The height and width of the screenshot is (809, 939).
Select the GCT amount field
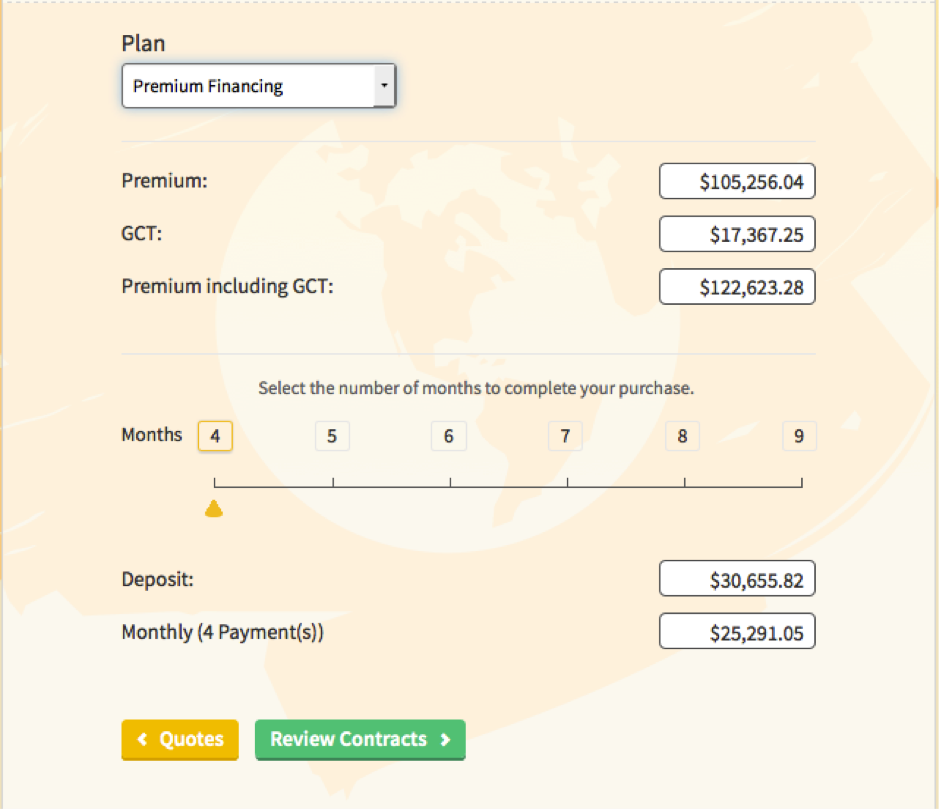pos(737,234)
